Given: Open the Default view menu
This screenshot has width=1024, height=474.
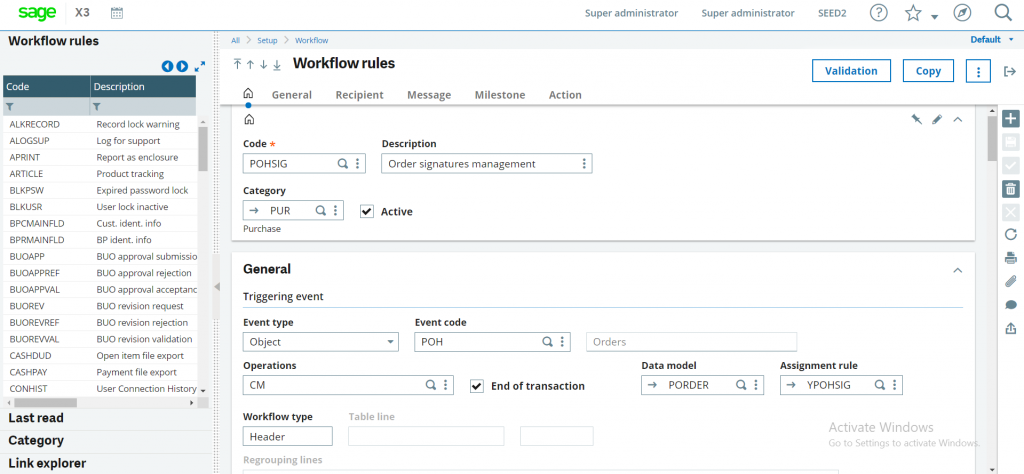Looking at the screenshot, I should coord(992,40).
